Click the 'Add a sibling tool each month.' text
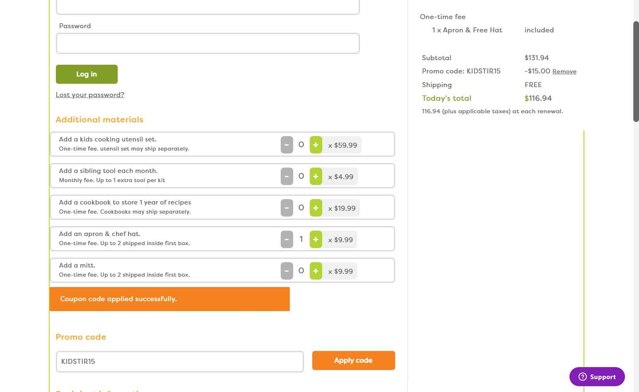This screenshot has width=639, height=392. click(x=108, y=171)
